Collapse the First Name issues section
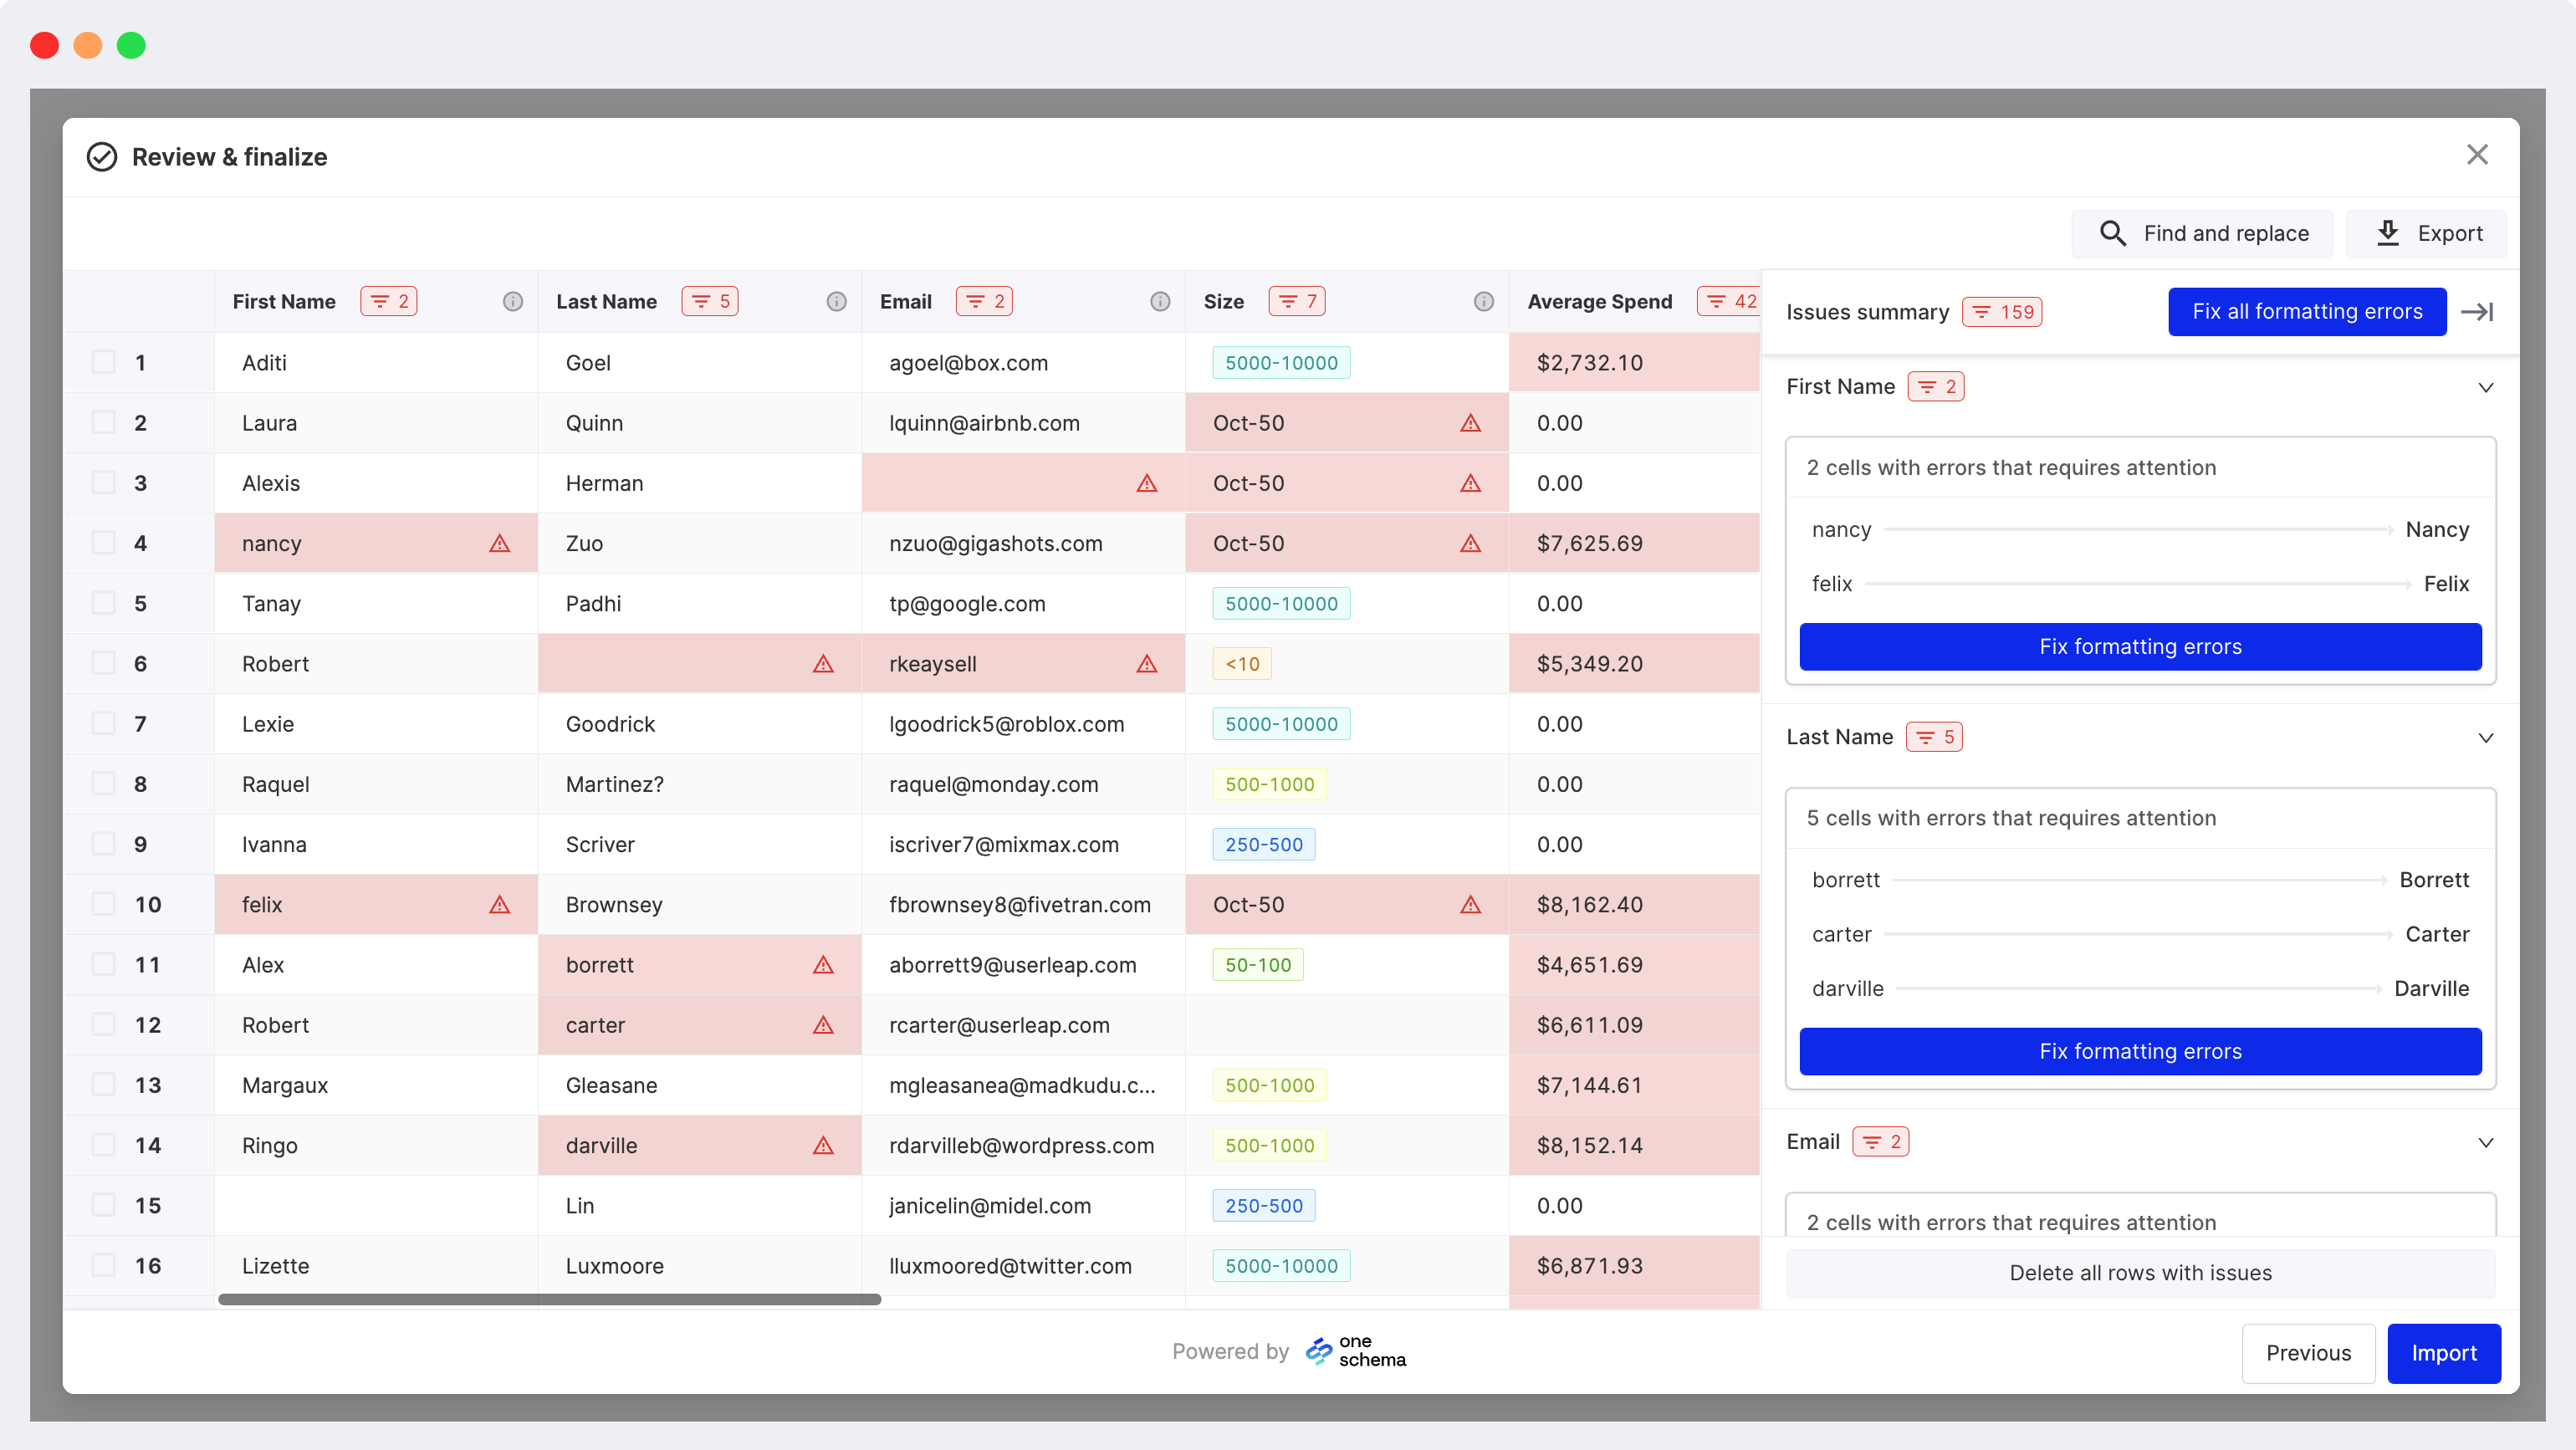 click(2485, 387)
